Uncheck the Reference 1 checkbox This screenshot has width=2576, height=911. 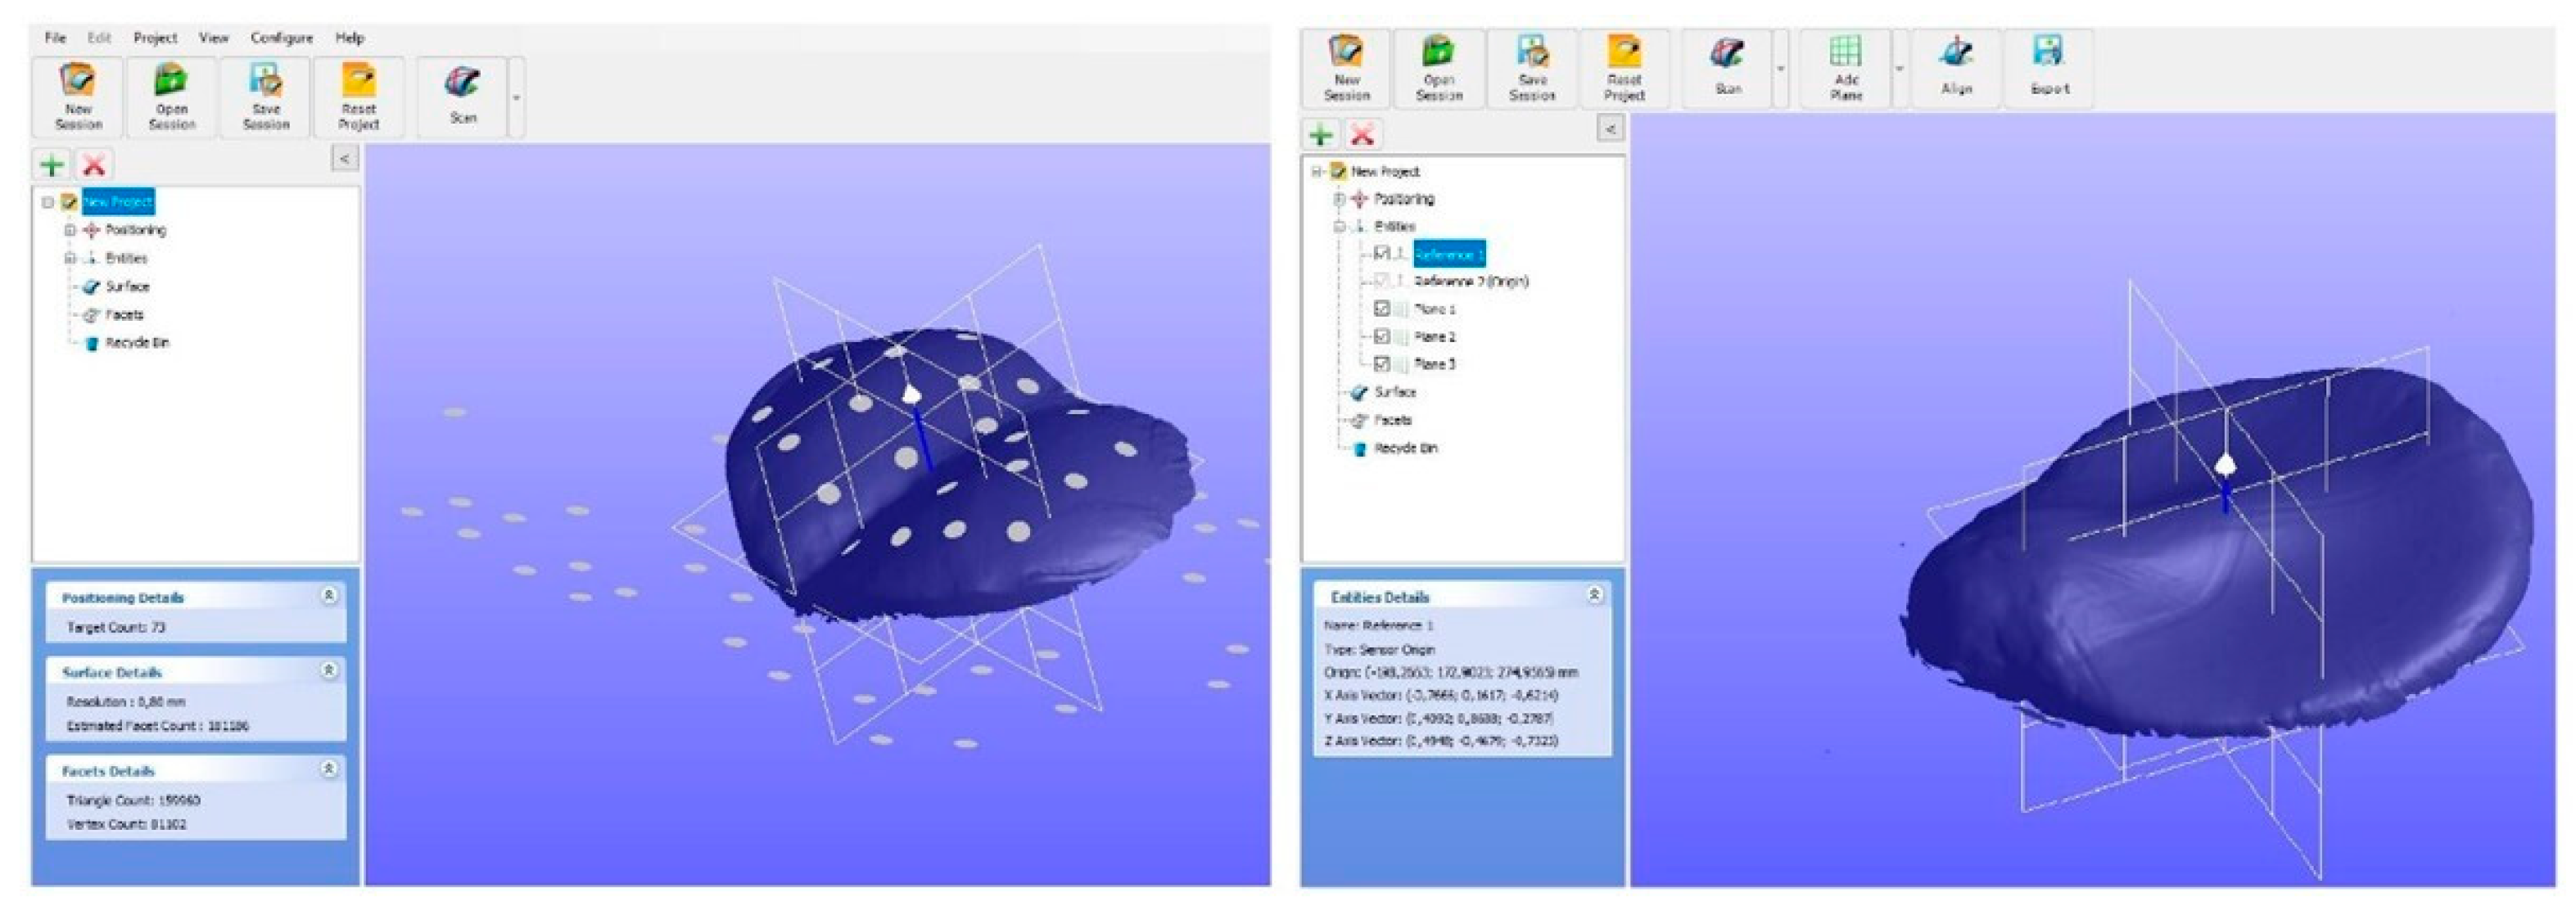(1382, 254)
